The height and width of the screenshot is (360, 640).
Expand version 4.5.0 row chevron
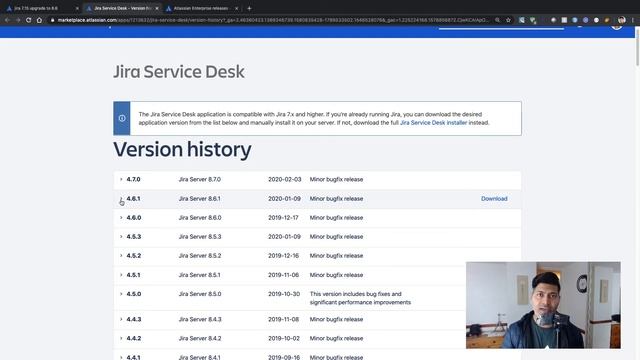pos(121,294)
